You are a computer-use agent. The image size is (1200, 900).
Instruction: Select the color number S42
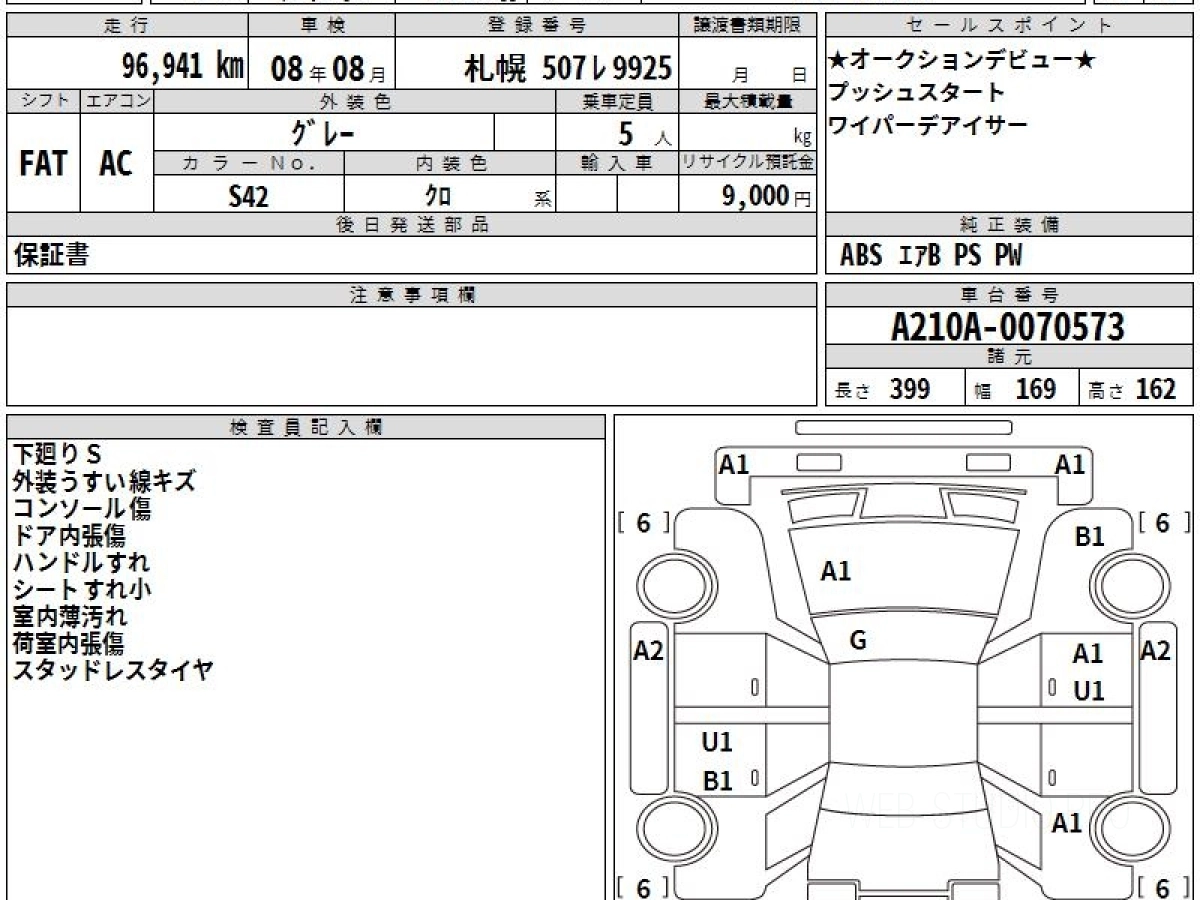248,197
